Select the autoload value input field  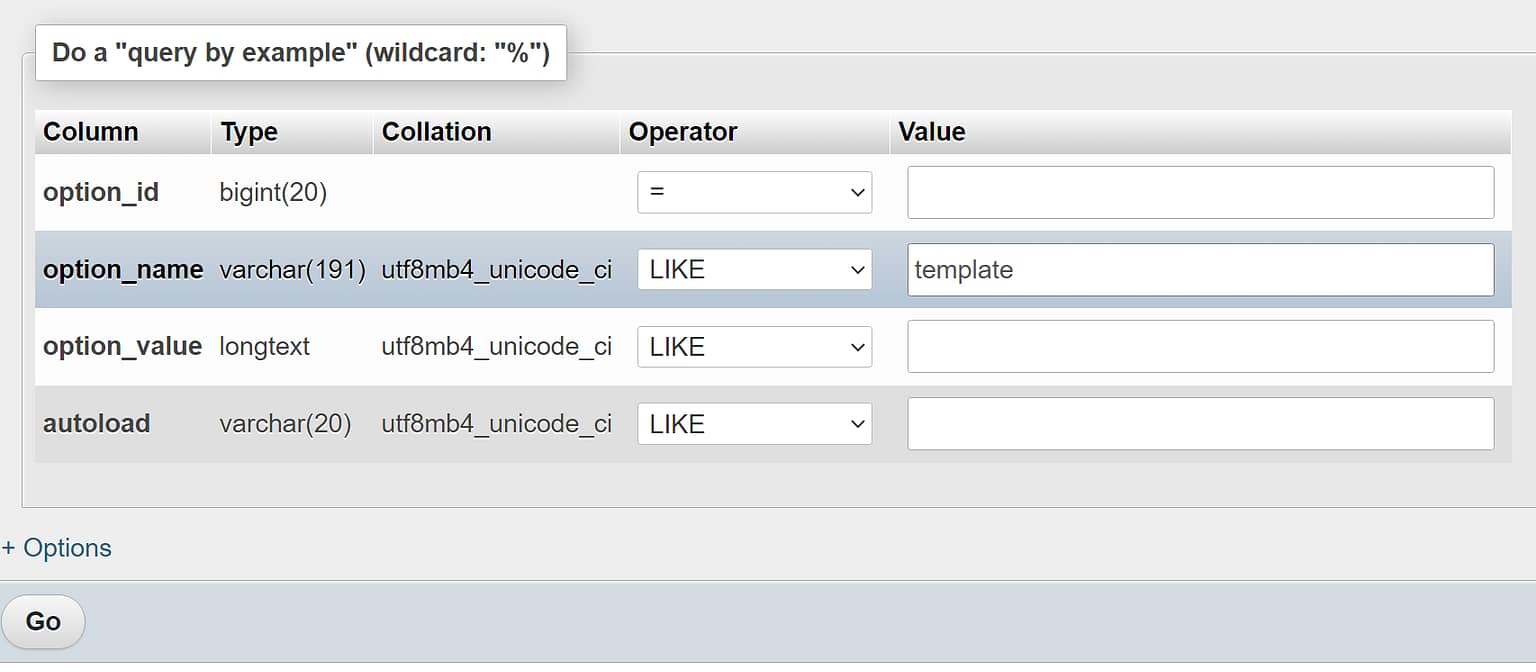pos(1200,424)
